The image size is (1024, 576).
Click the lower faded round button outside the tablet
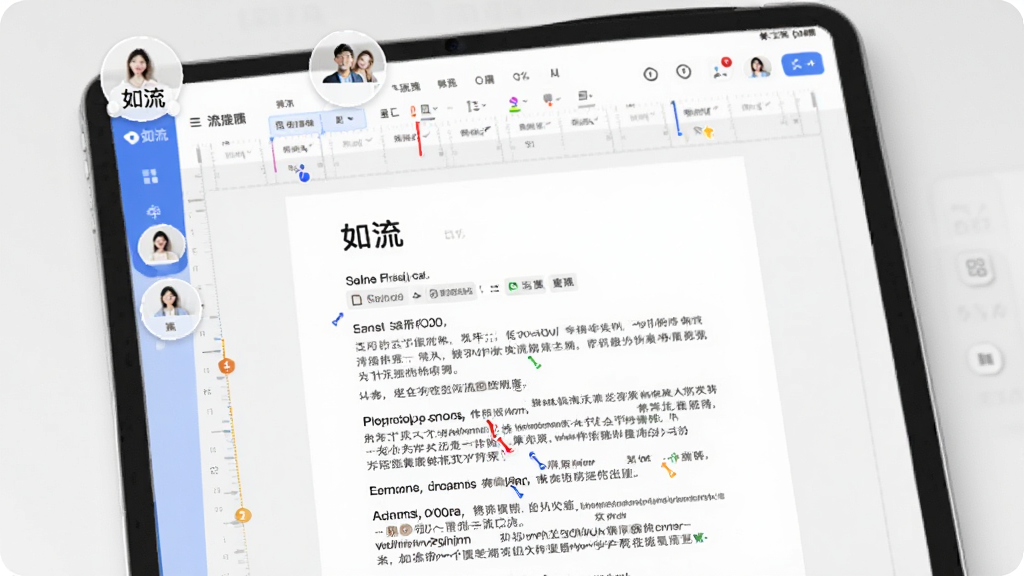pos(985,359)
